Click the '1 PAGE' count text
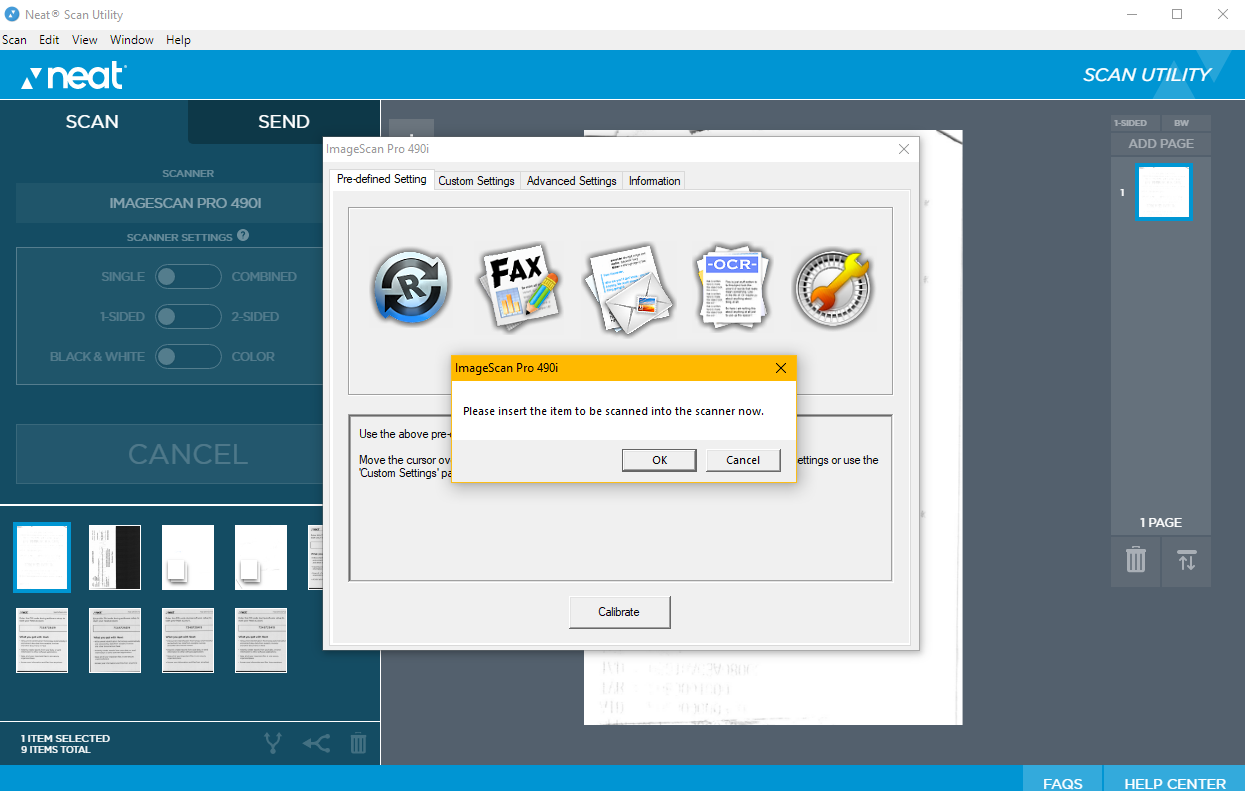 pyautogui.click(x=1161, y=523)
